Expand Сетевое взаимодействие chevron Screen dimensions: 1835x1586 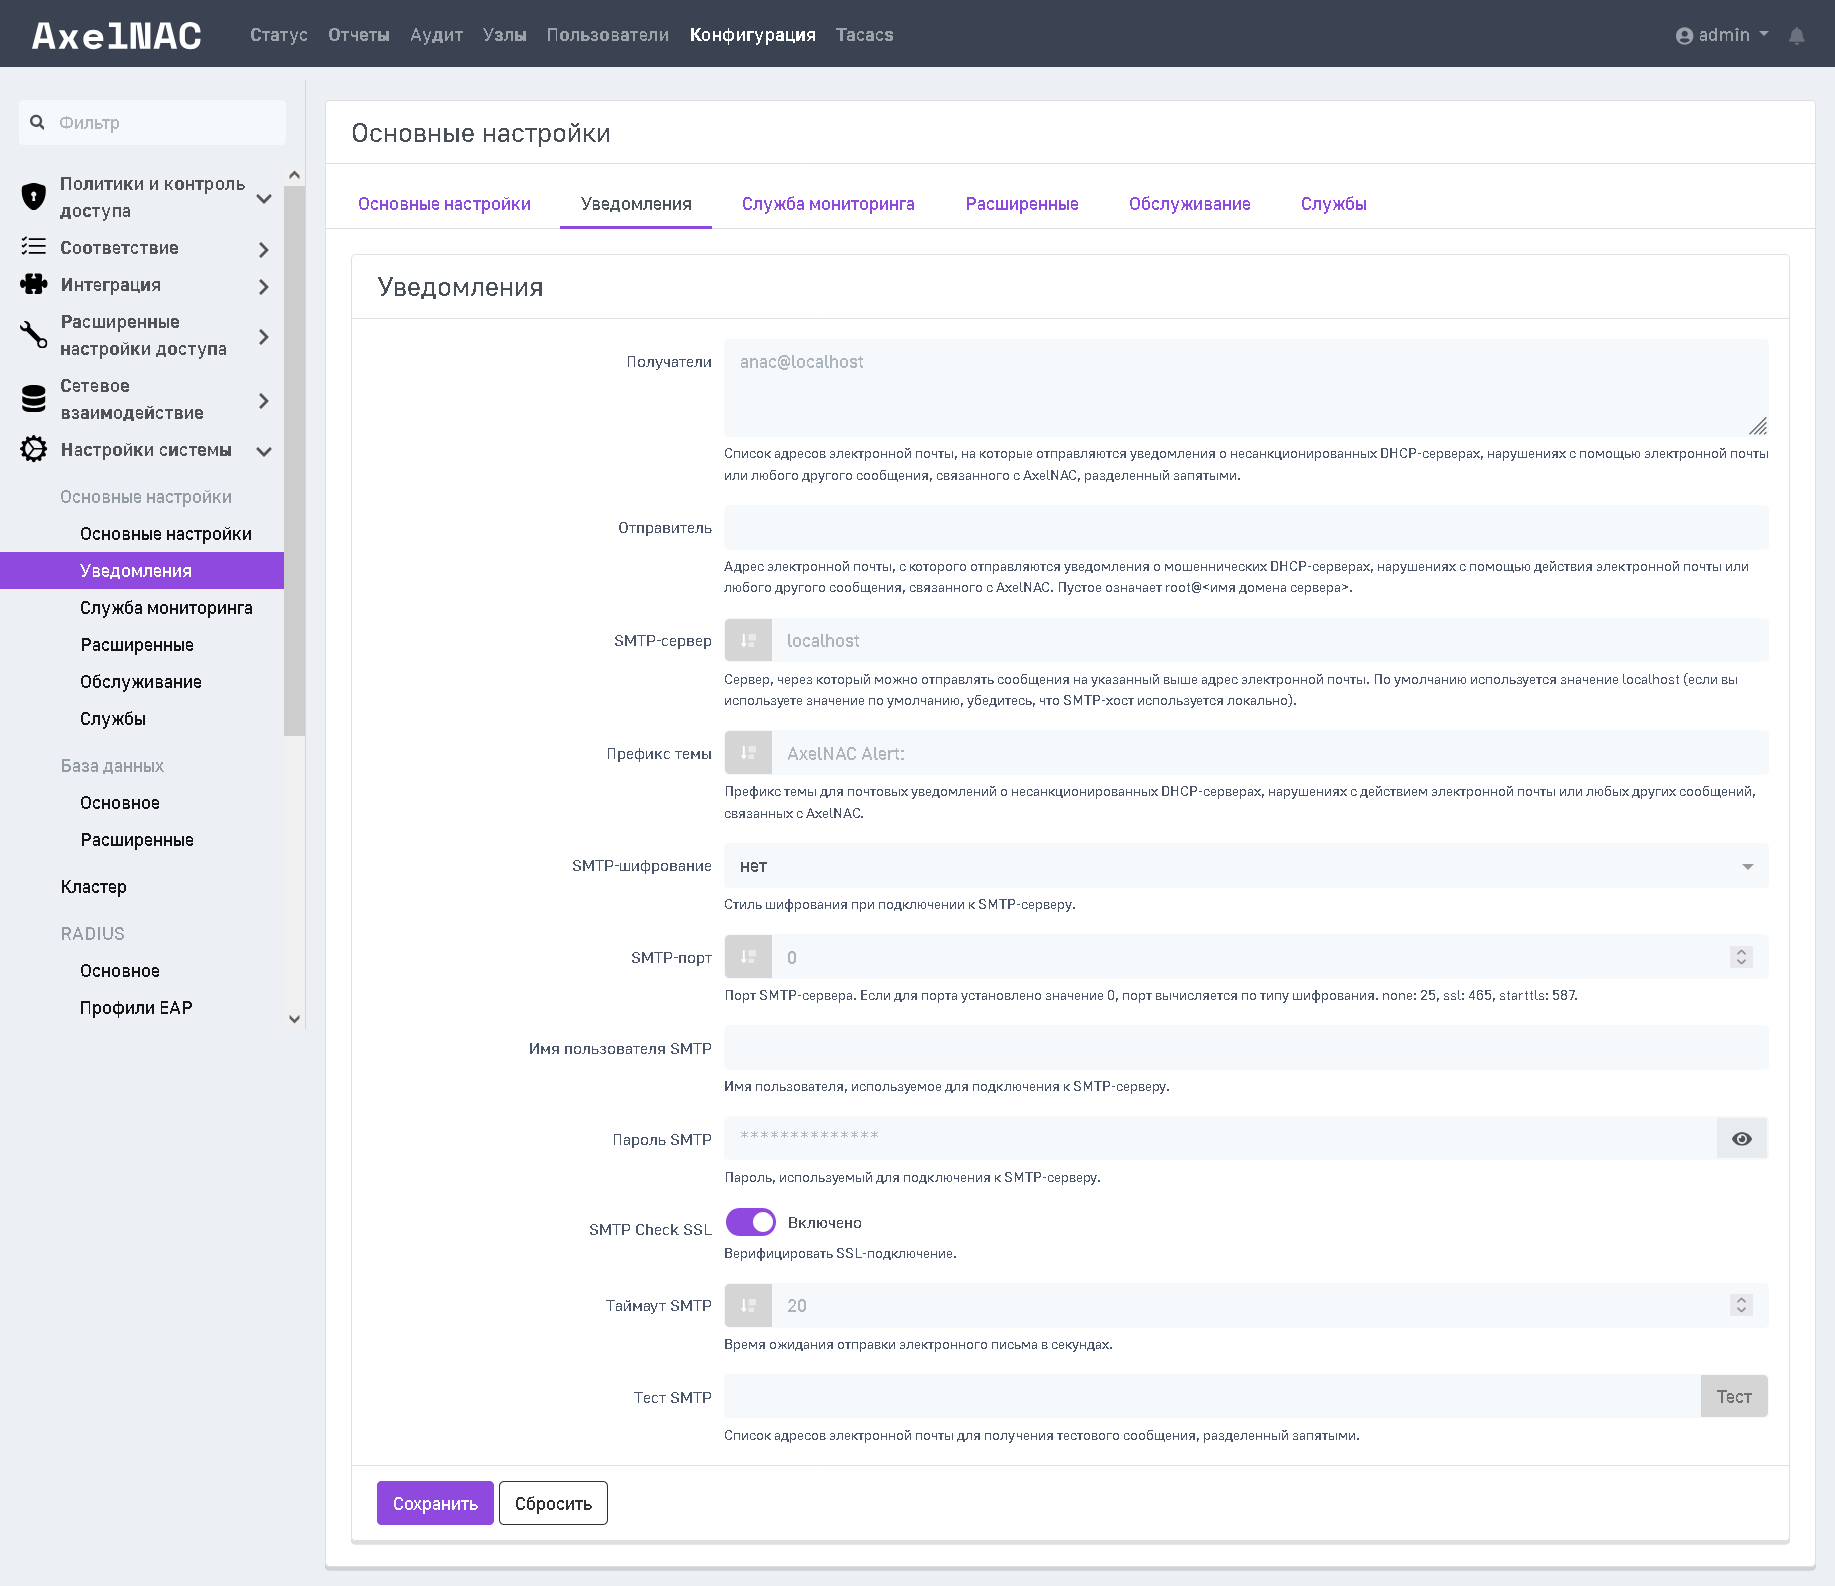click(x=264, y=401)
